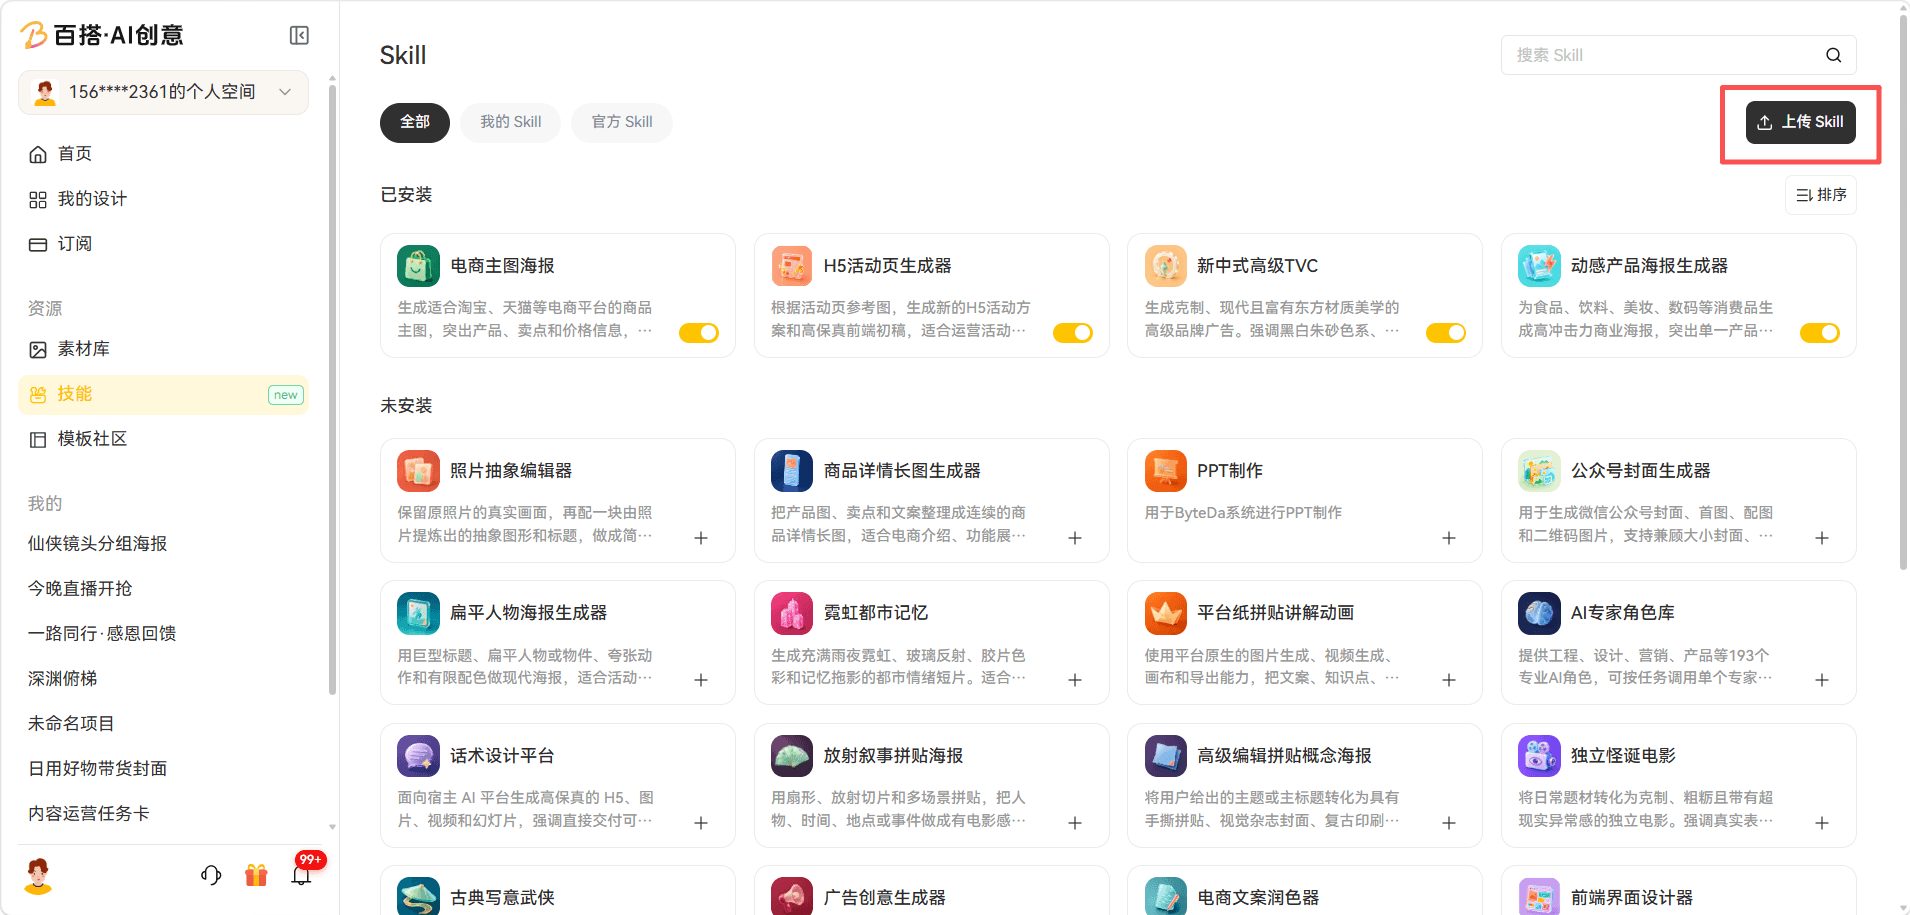The image size is (1910, 915).
Task: Add AI专家角色库 via plus icon
Action: coord(1822,680)
